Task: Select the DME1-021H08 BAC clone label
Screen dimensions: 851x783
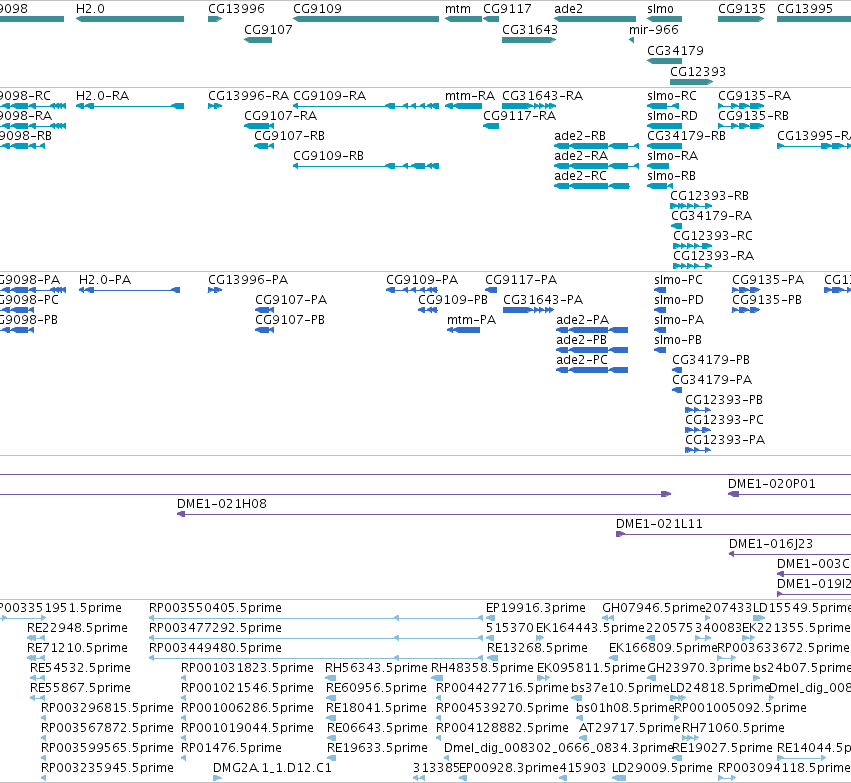Action: [x=222, y=504]
